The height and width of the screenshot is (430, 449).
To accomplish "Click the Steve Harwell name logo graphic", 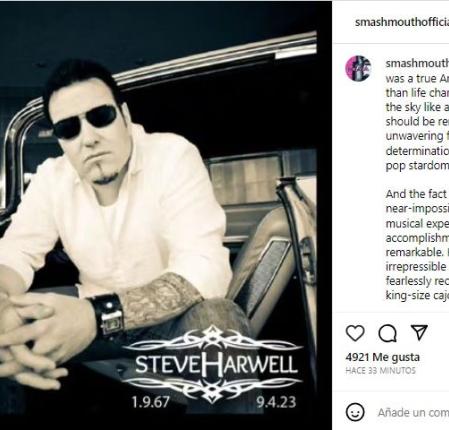I will click(x=213, y=364).
